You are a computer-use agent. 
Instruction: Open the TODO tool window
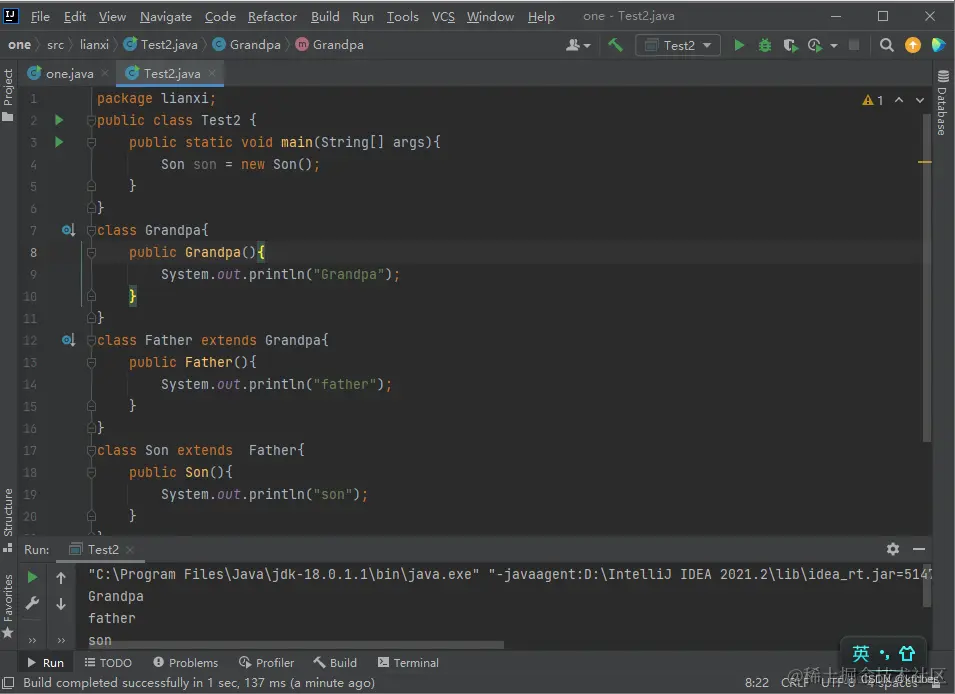[x=108, y=662]
